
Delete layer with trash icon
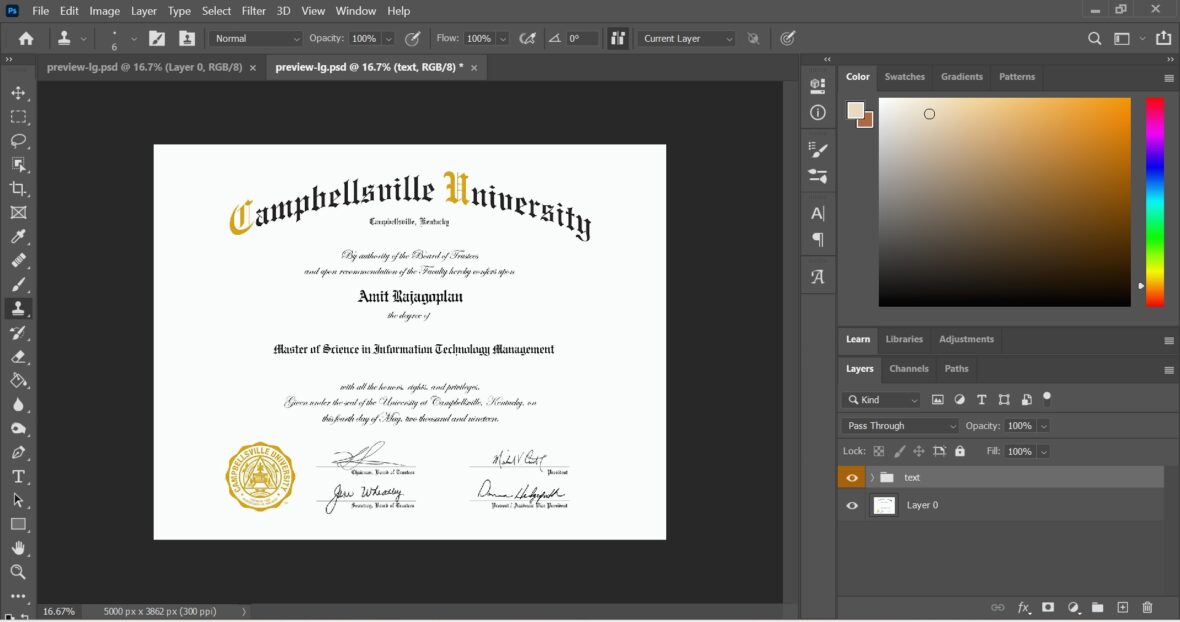click(x=1147, y=607)
